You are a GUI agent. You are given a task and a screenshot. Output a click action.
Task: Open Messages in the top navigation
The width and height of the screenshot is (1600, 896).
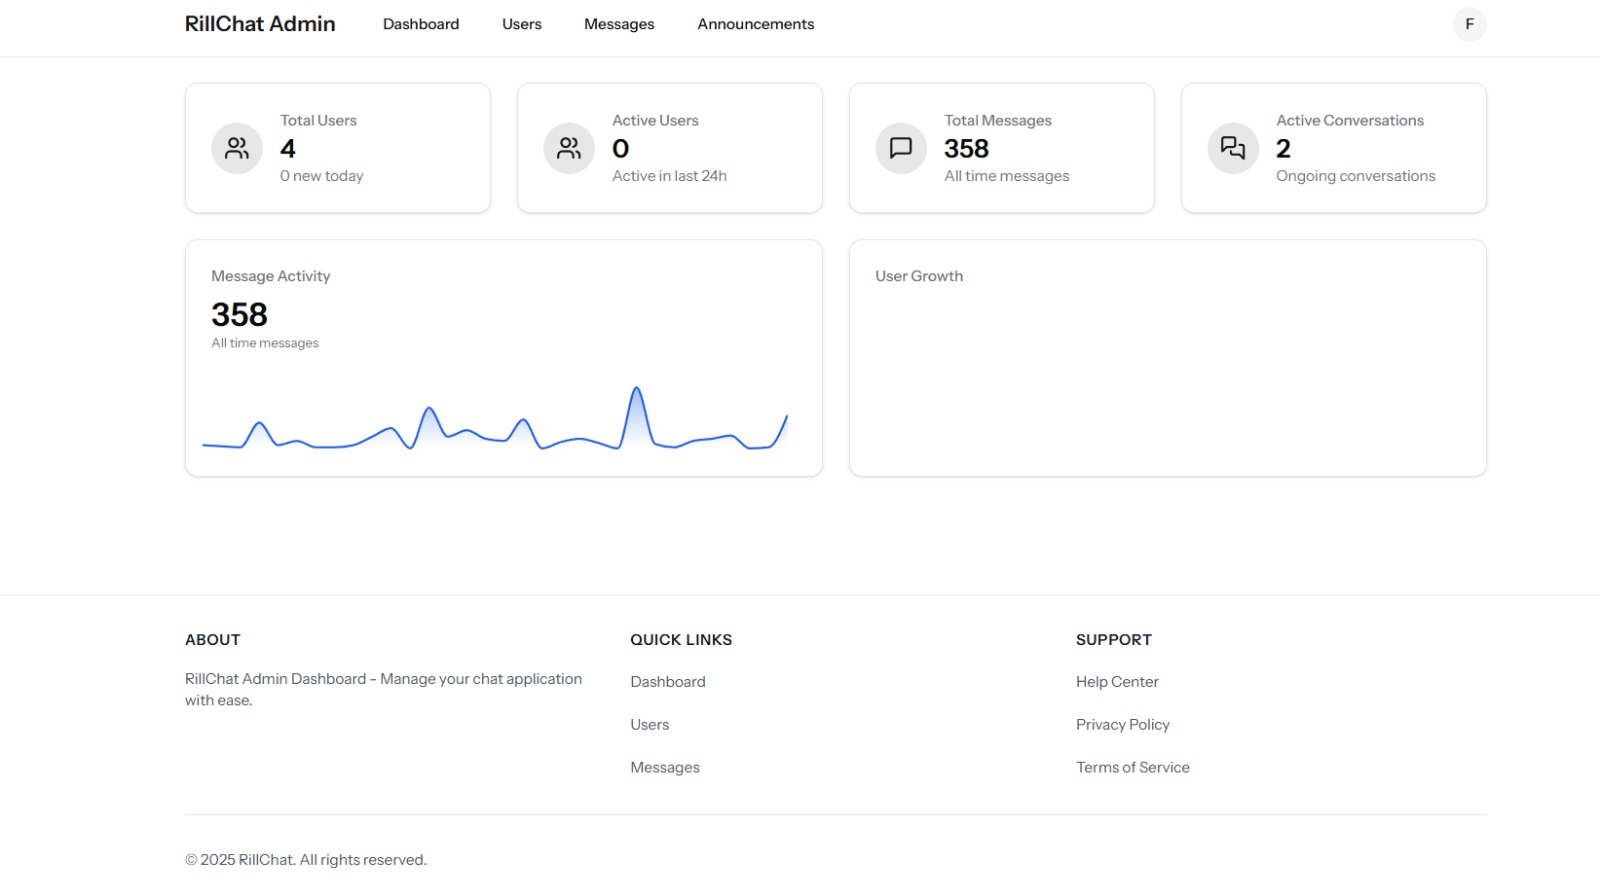point(619,24)
